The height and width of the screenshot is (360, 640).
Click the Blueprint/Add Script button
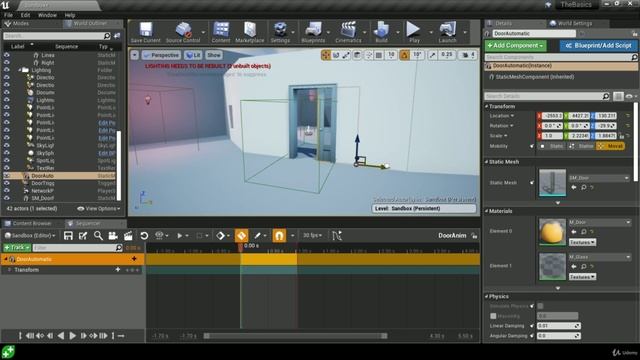click(598, 46)
